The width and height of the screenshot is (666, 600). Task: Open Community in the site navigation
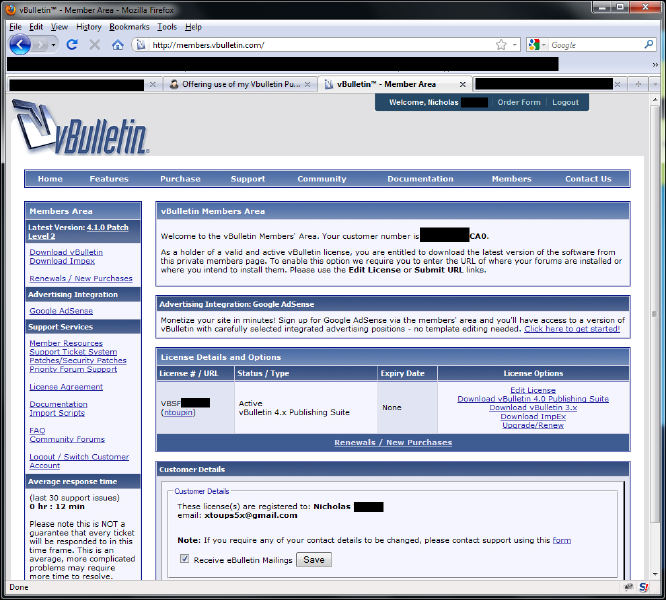(322, 179)
